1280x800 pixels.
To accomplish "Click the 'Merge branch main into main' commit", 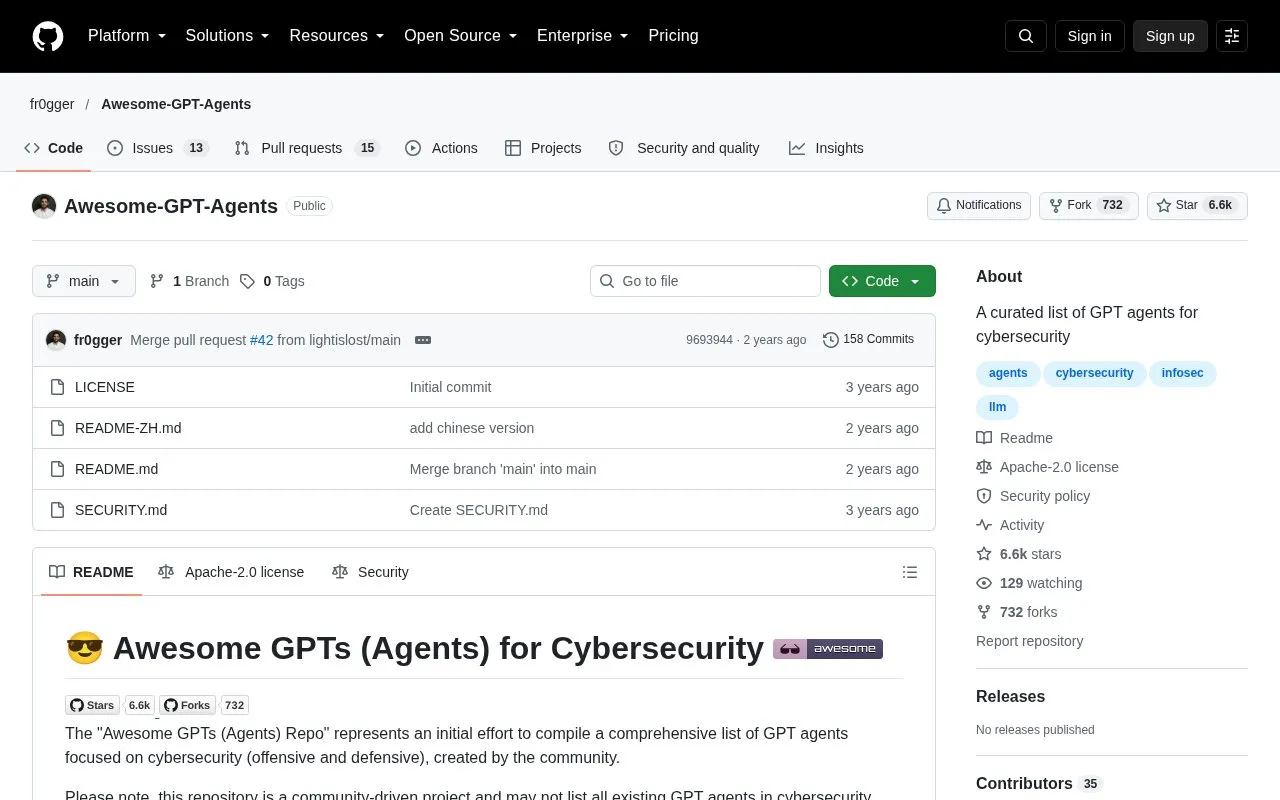I will pos(503,469).
